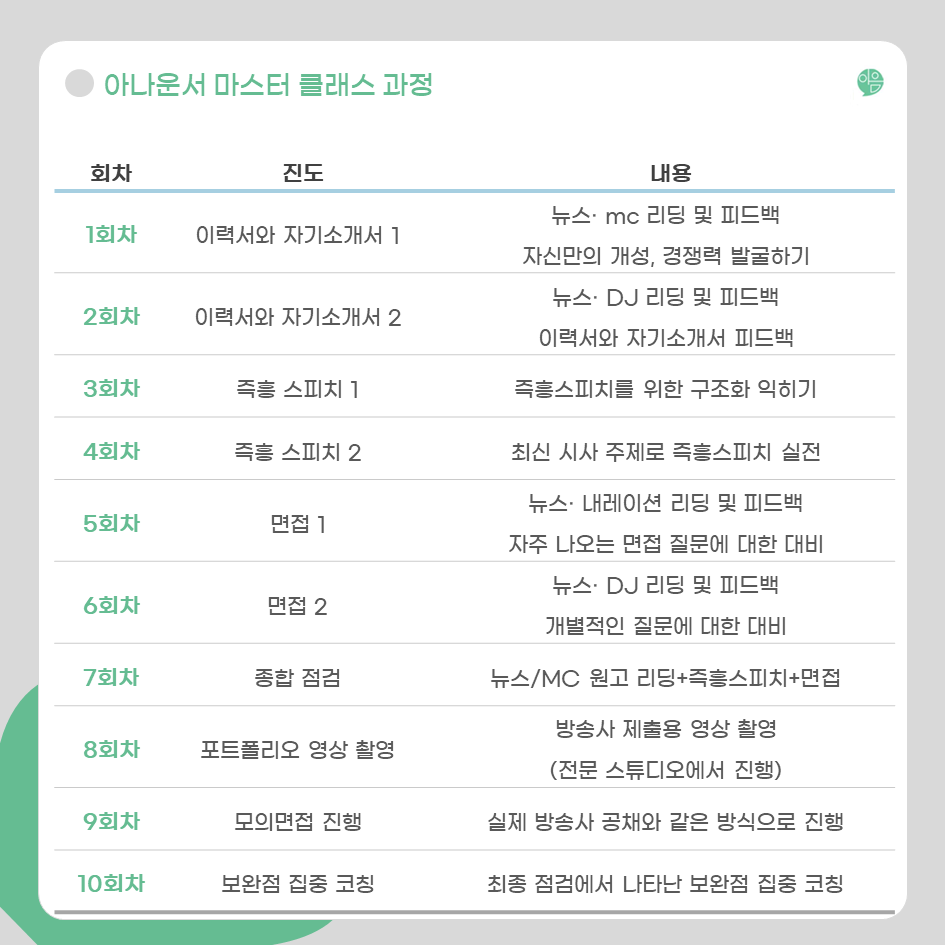Select the 7회차 session label
This screenshot has width=945, height=945.
click(x=111, y=677)
